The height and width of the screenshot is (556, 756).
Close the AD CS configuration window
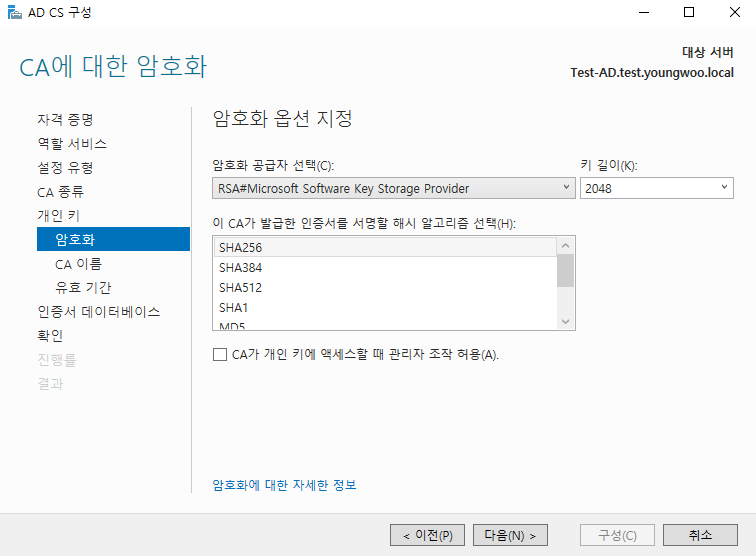pos(735,13)
